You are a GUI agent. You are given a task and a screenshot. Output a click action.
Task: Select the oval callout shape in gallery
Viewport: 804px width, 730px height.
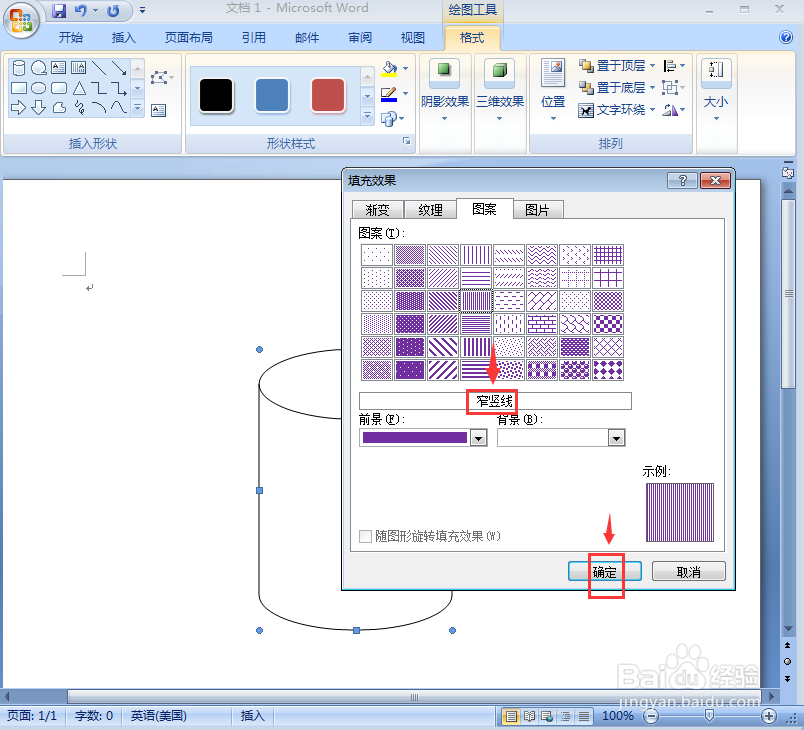(x=38, y=68)
